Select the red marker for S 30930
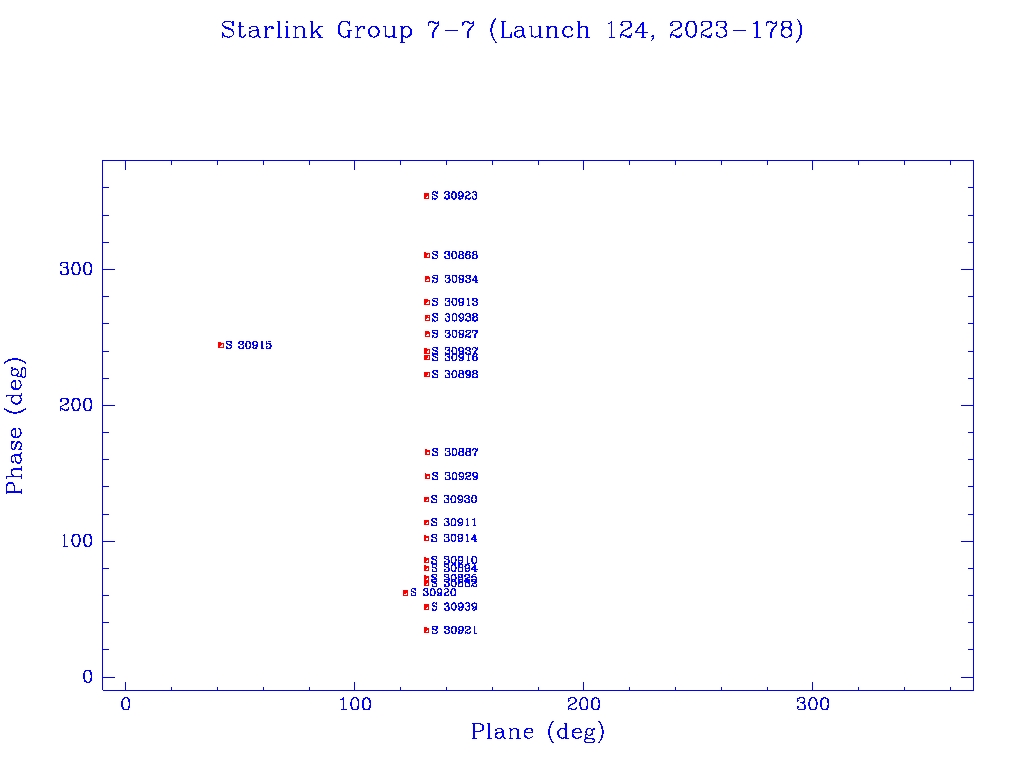This screenshot has height=768, width=1024. pyautogui.click(x=426, y=500)
